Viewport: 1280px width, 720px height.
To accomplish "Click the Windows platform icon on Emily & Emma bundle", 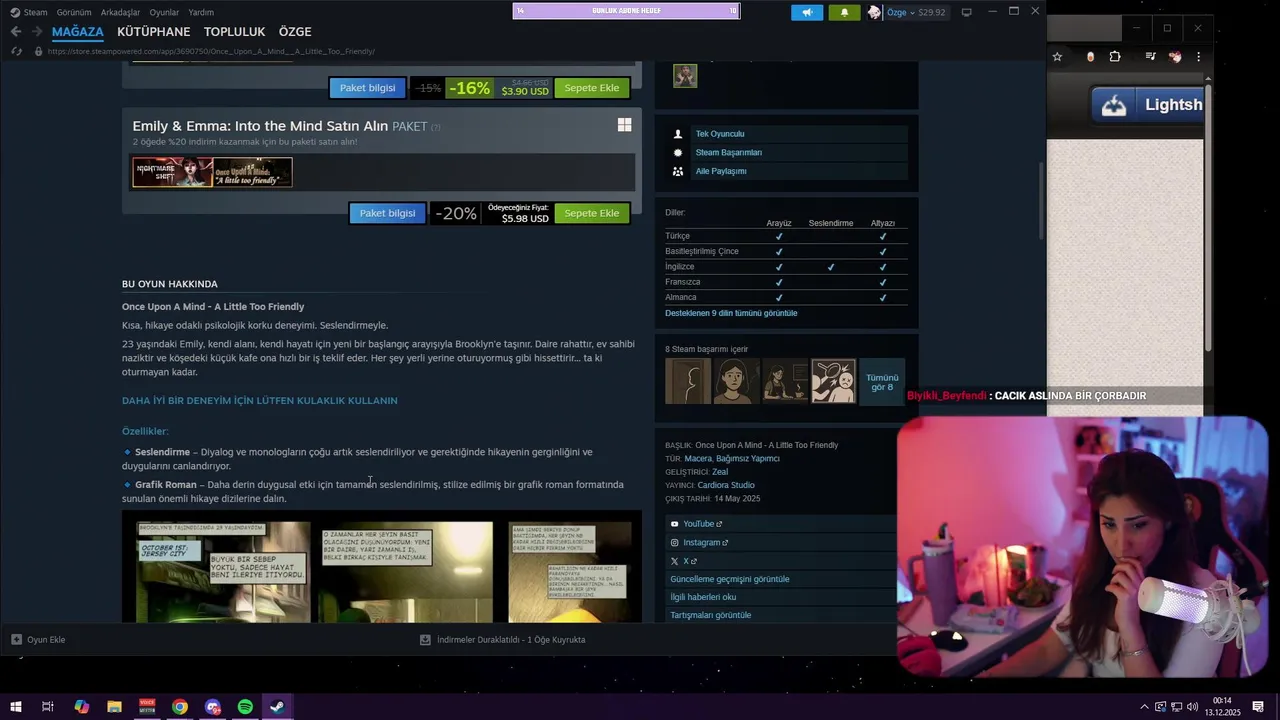I will point(624,125).
